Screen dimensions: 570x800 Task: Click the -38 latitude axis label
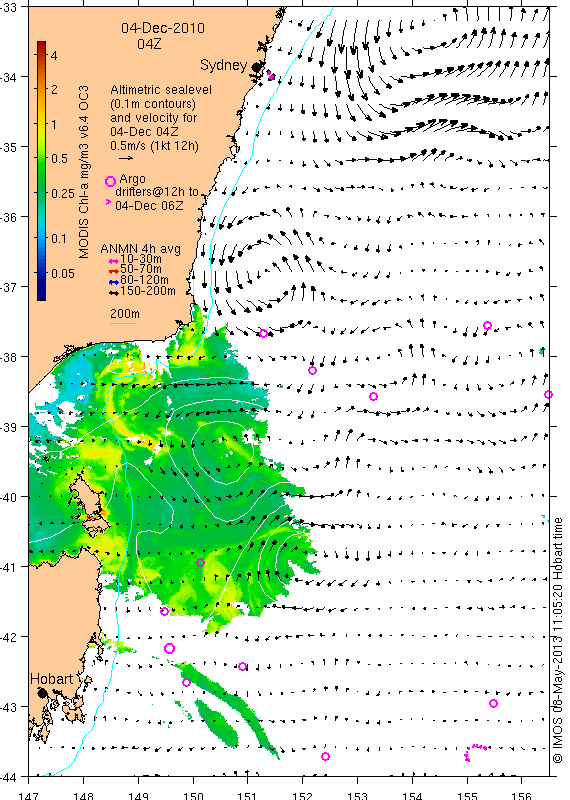click(9, 357)
